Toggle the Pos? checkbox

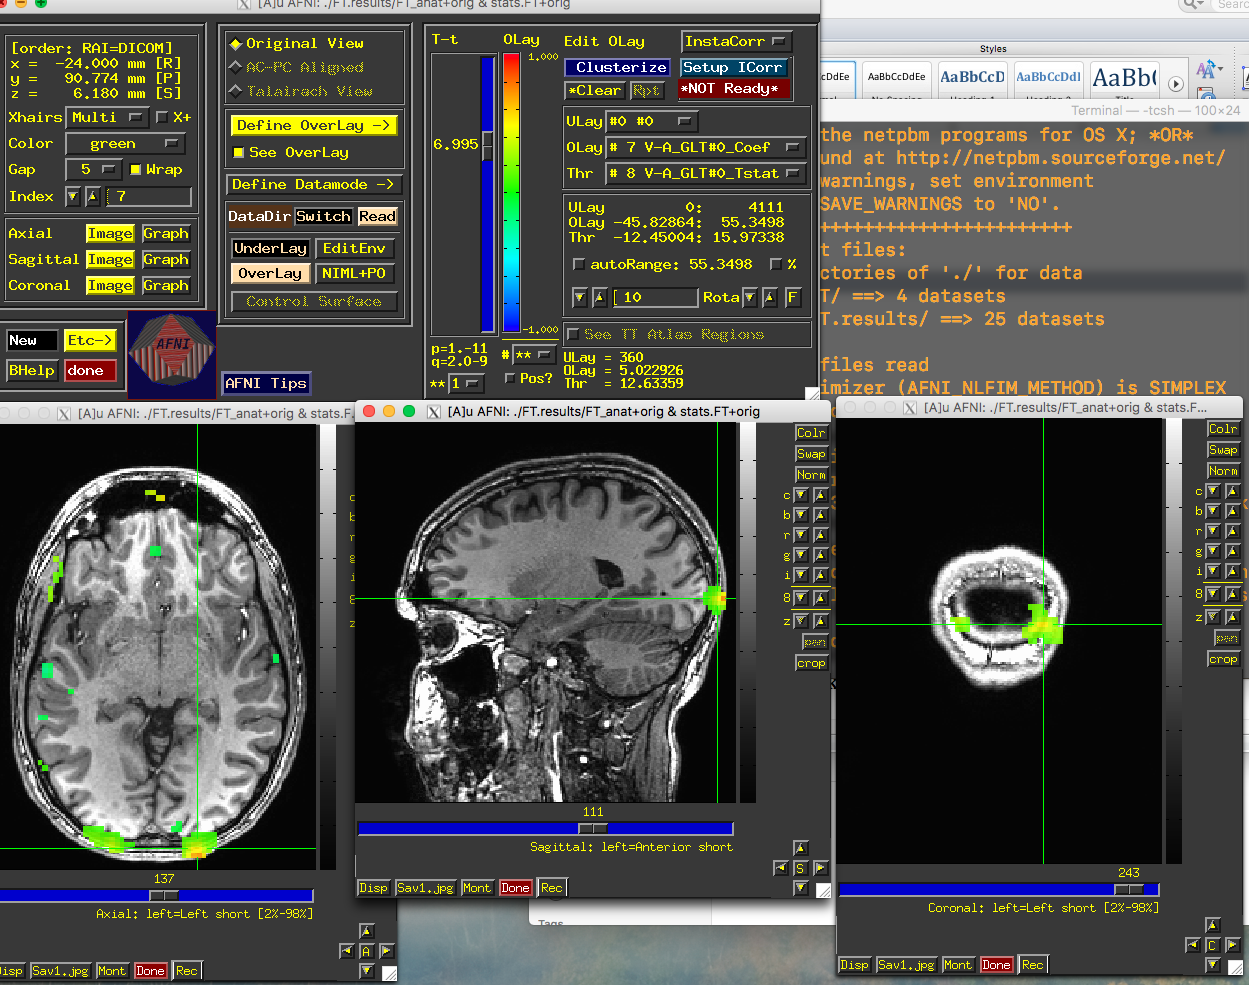[x=528, y=378]
